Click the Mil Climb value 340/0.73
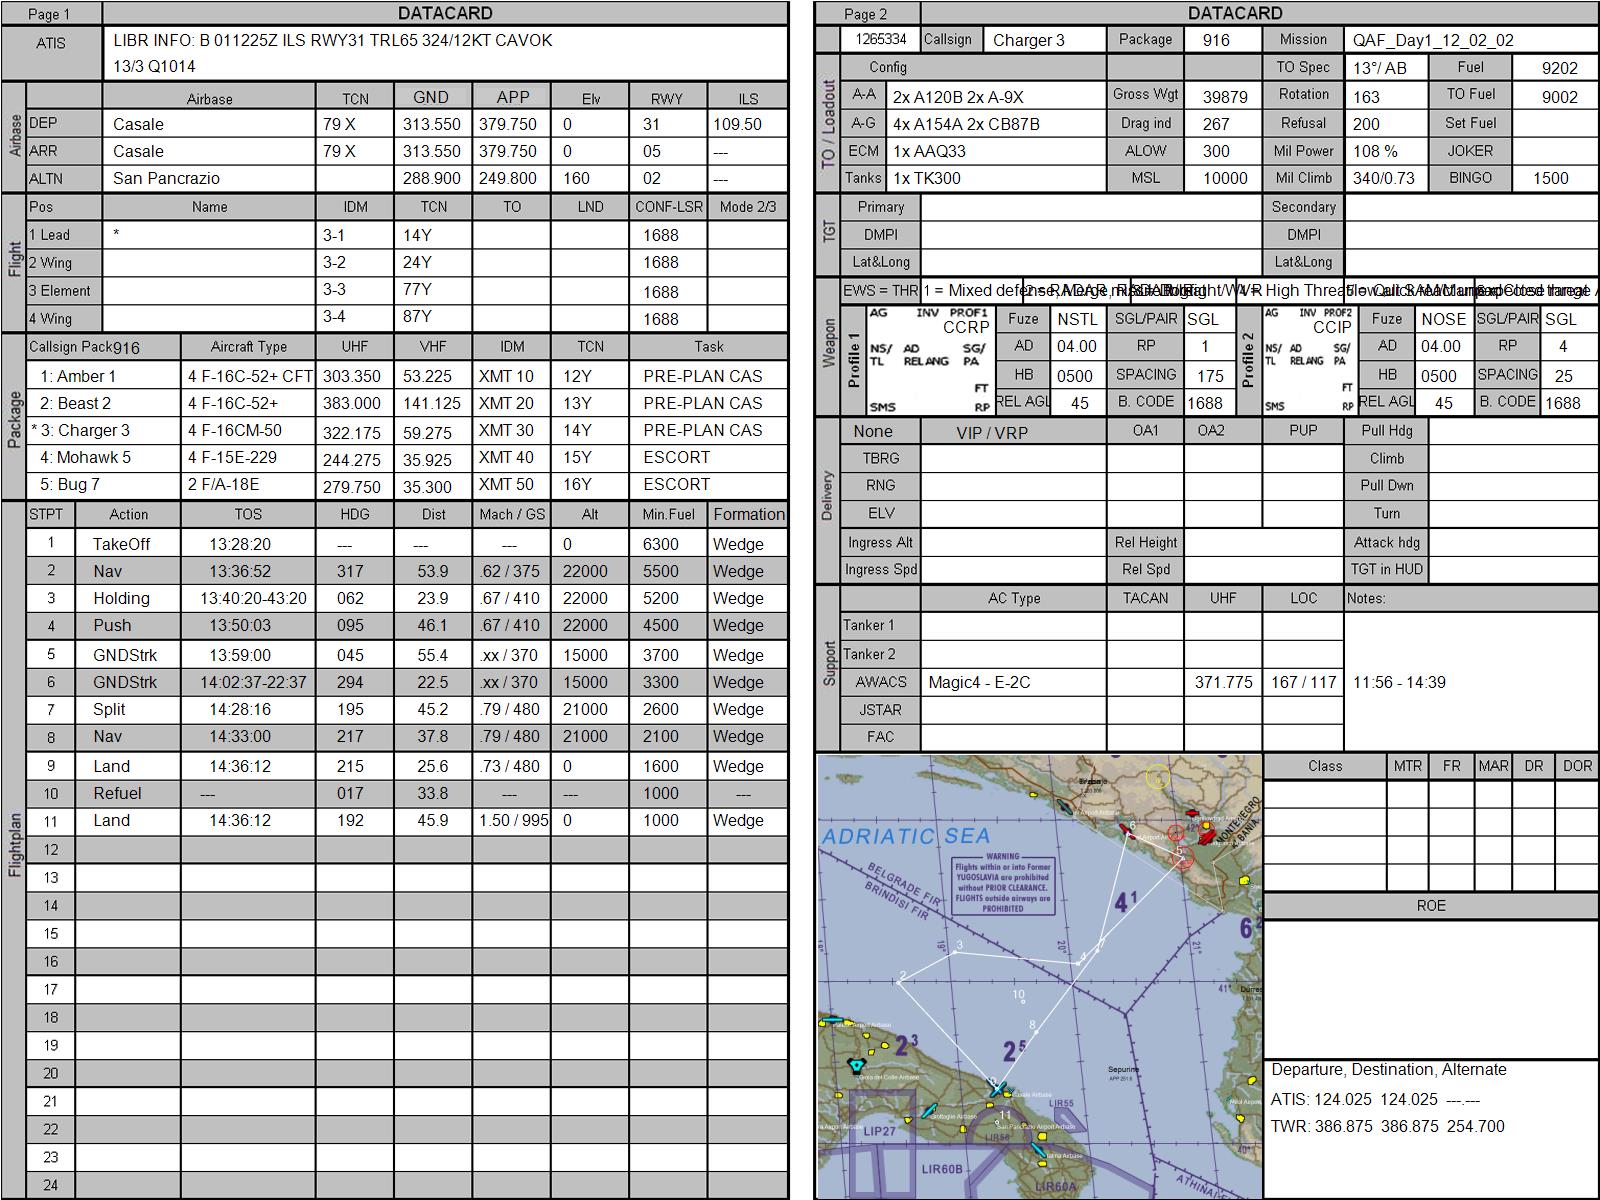 (x=1385, y=178)
